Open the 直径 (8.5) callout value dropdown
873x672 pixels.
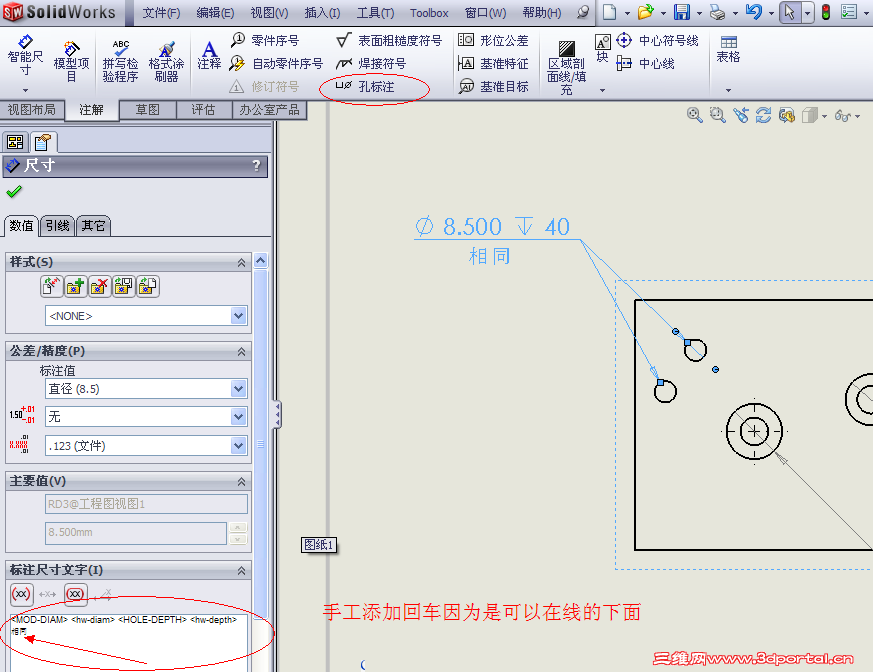pyautogui.click(x=238, y=389)
